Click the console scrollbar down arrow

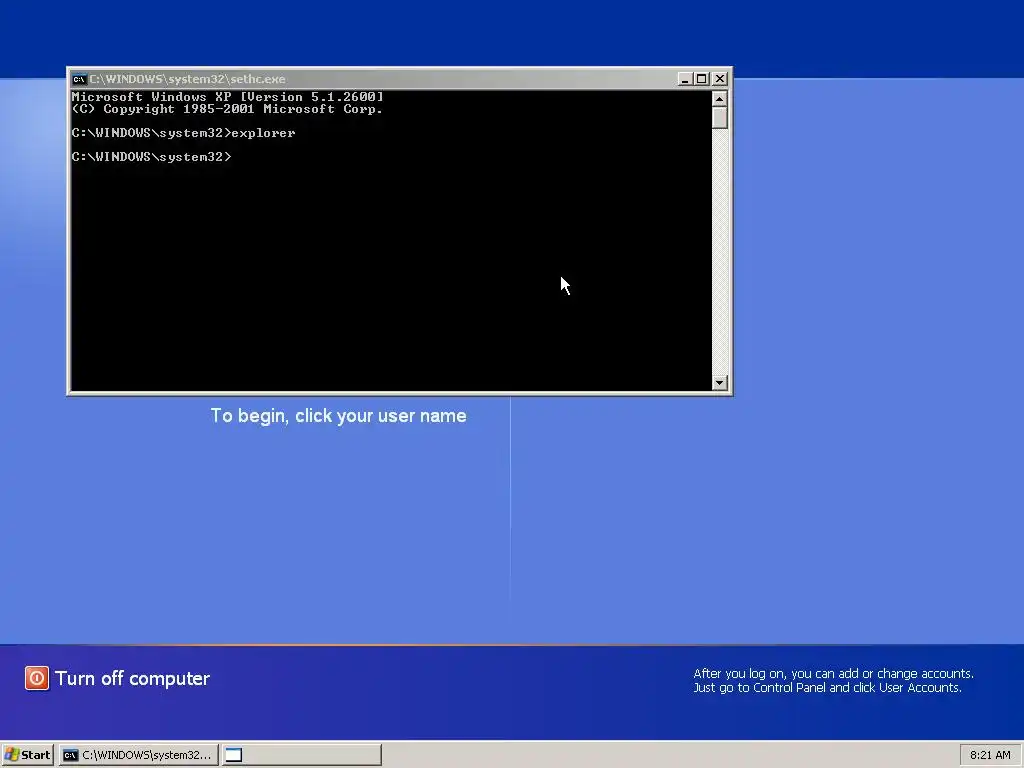click(x=720, y=383)
